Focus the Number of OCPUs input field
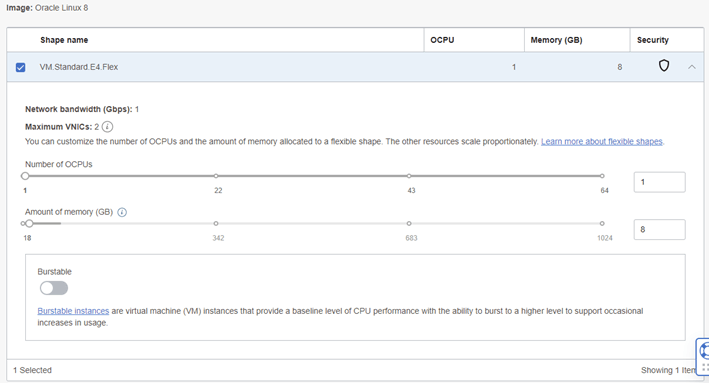The height and width of the screenshot is (383, 709). tap(659, 182)
